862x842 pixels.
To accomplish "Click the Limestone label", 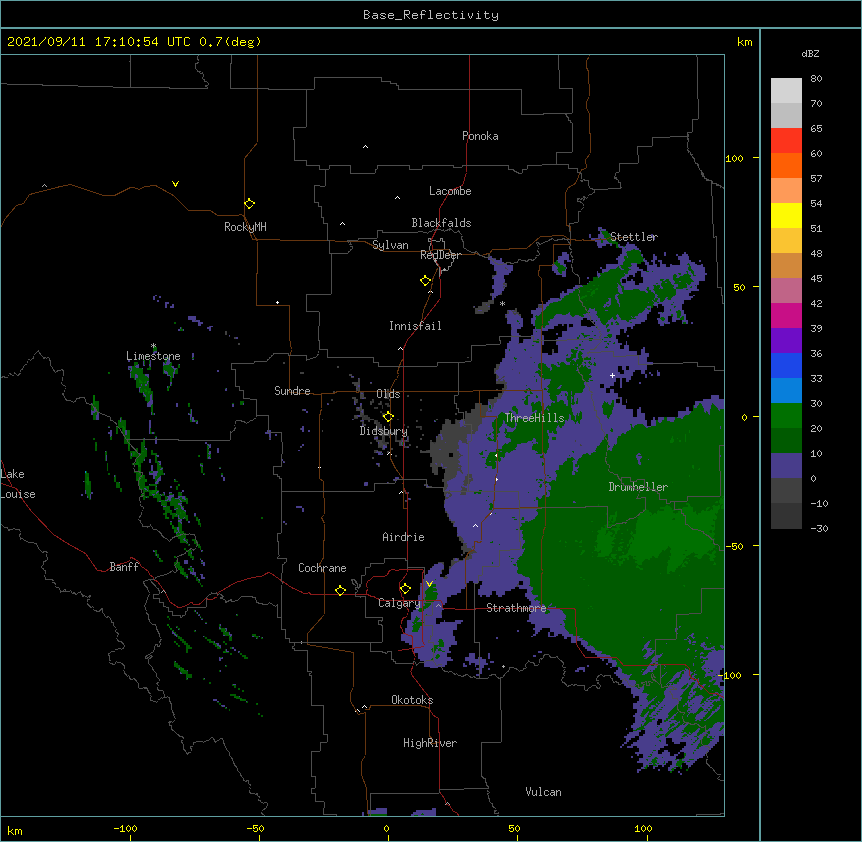I will [x=153, y=356].
